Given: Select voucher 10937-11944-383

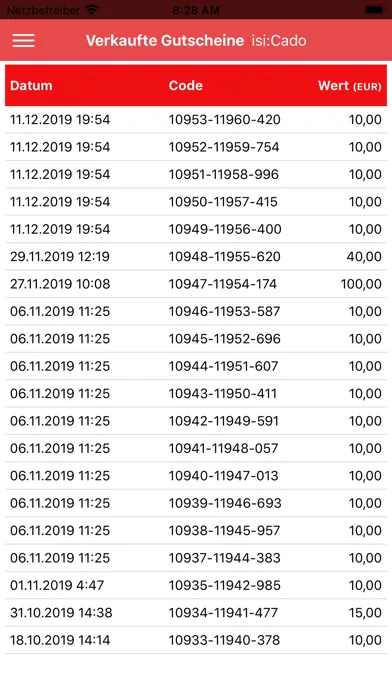Looking at the screenshot, I should (196, 558).
